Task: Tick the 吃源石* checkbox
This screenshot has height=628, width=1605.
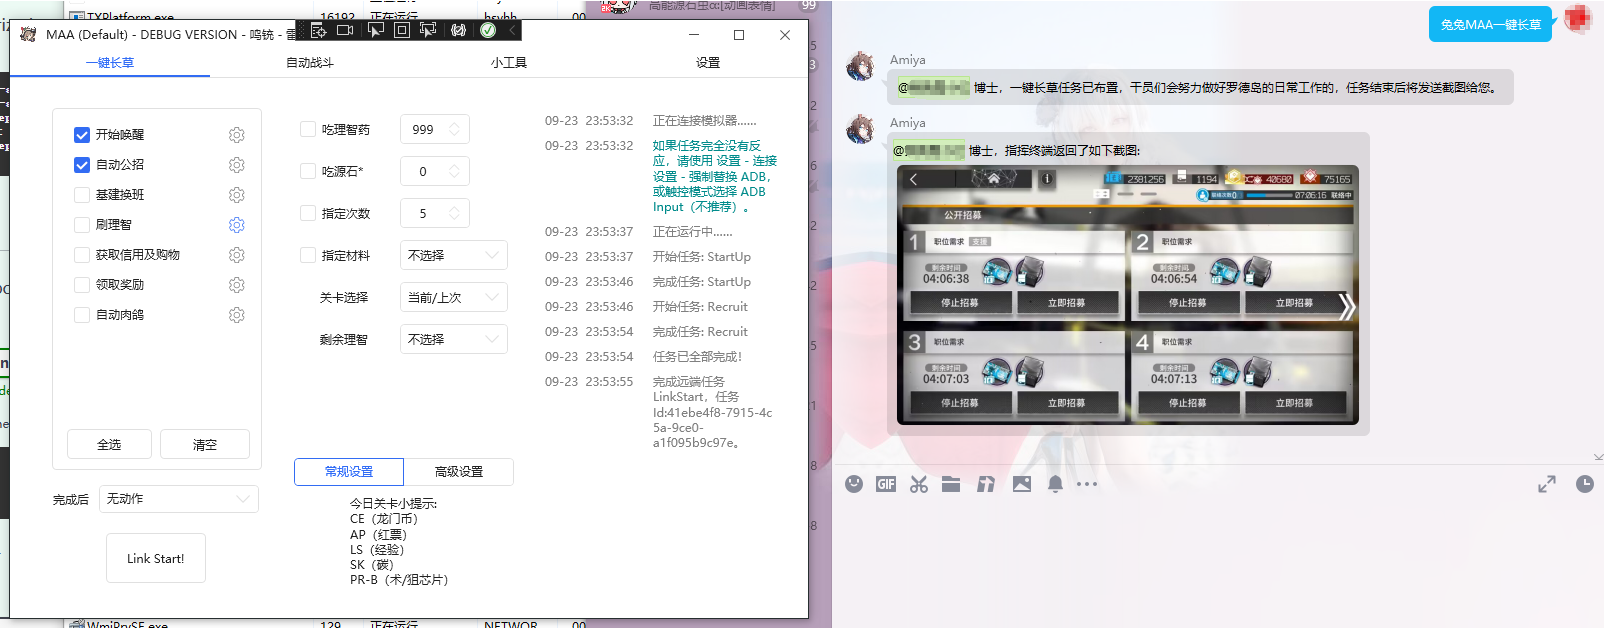Action: coord(308,171)
